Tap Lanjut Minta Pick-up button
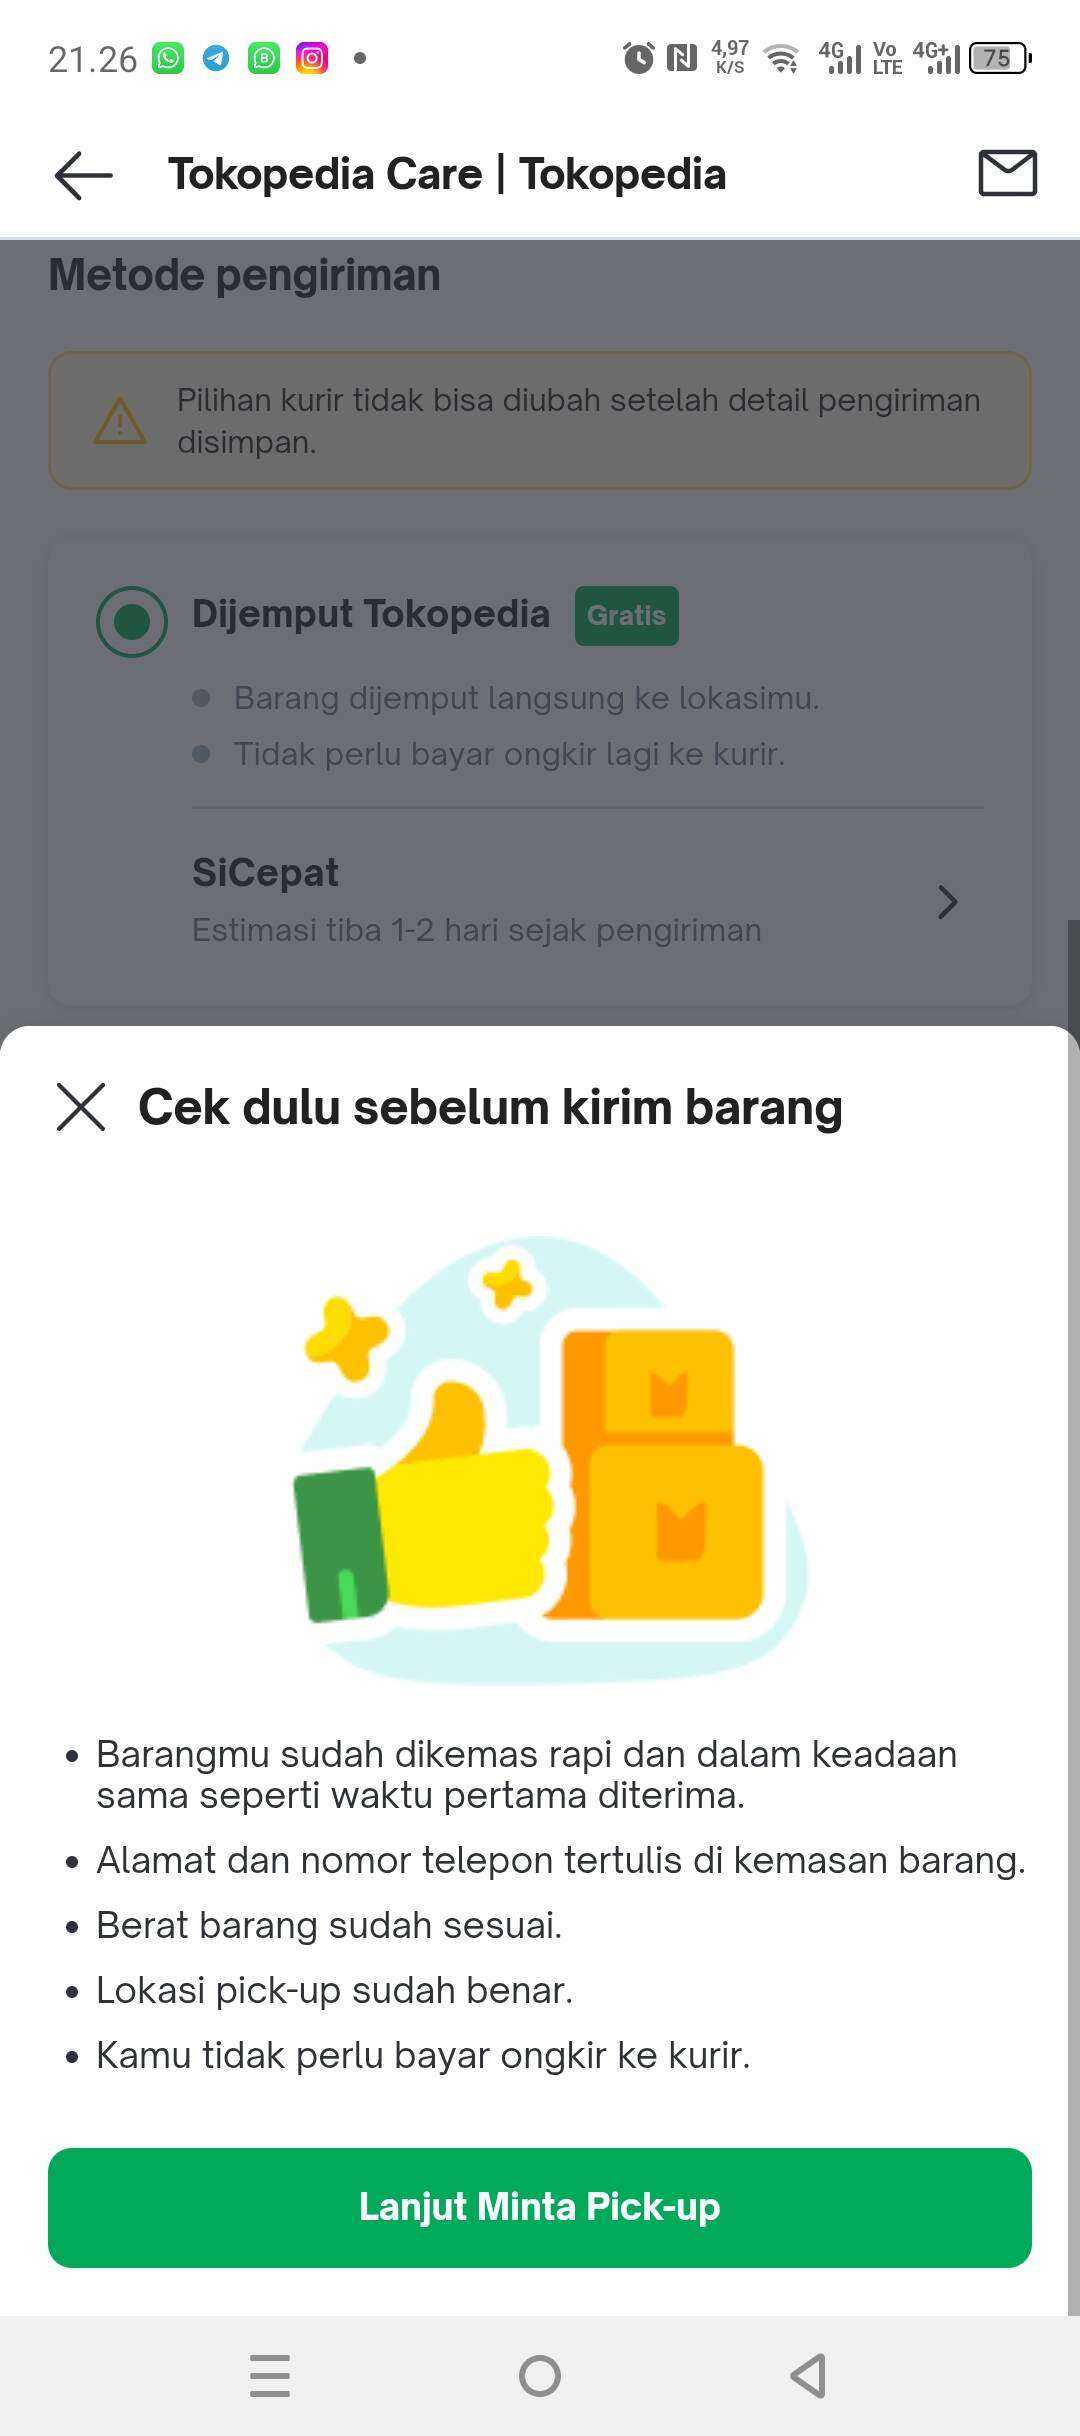This screenshot has height=2436, width=1080. pos(540,2207)
